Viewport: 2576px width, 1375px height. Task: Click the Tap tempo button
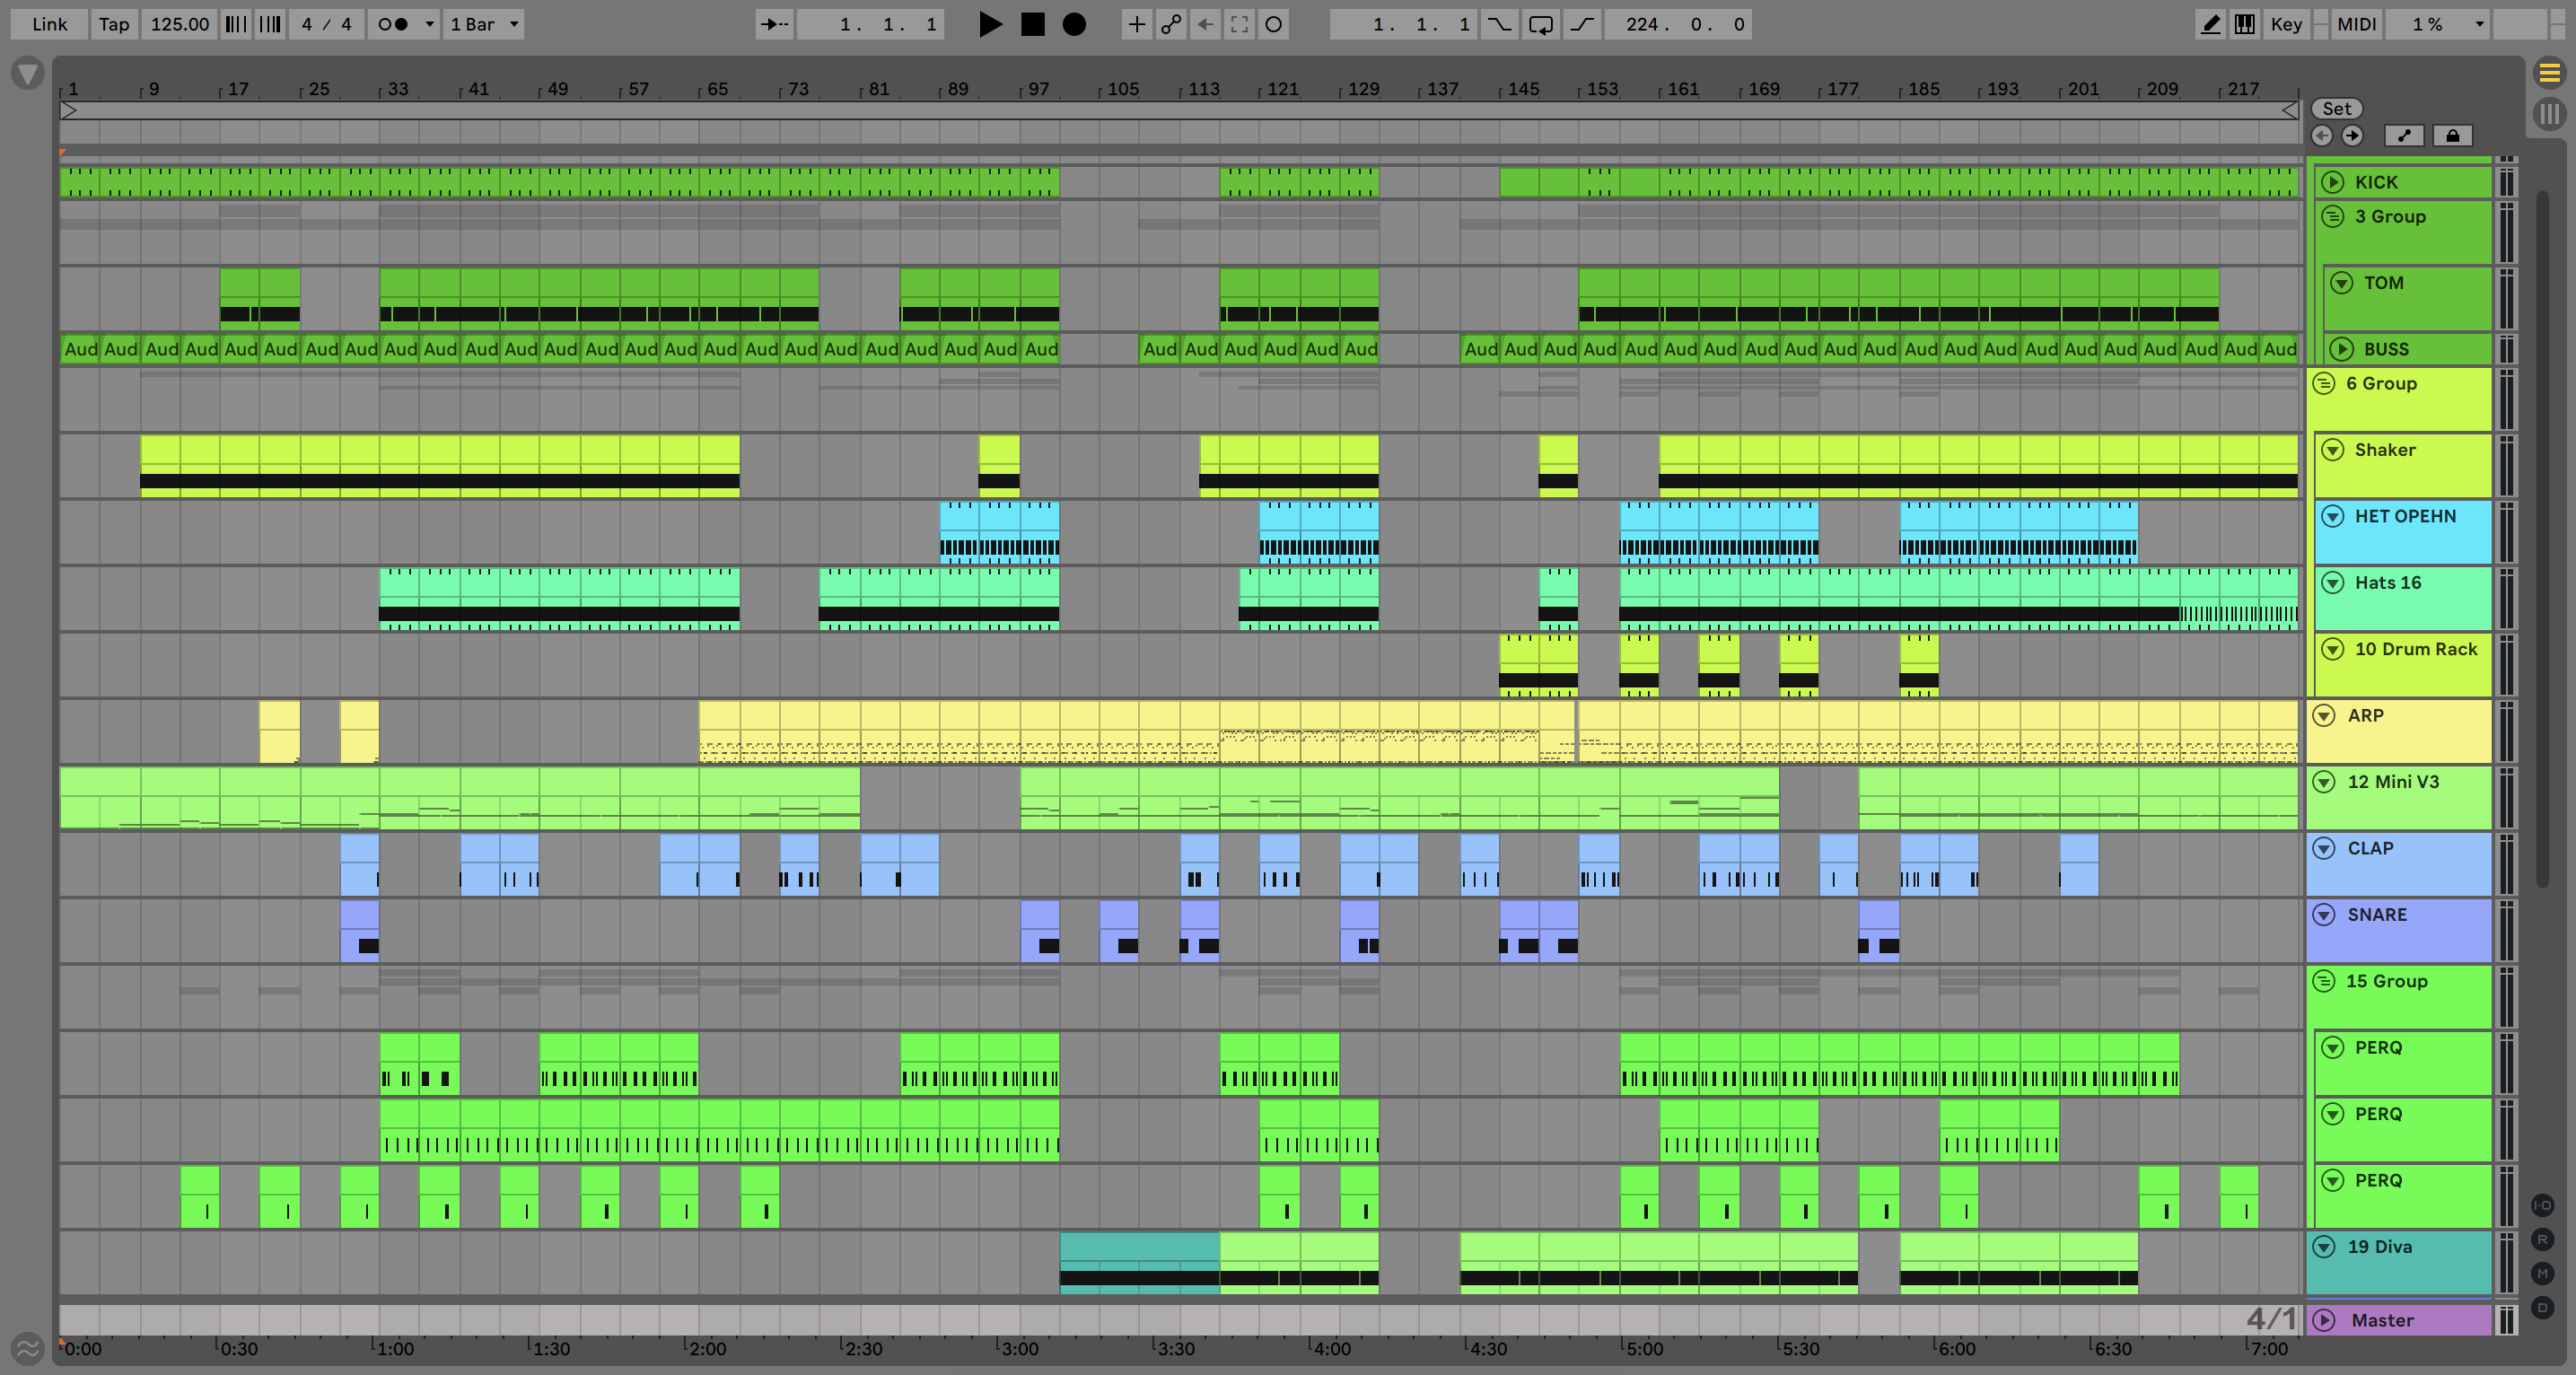click(114, 24)
